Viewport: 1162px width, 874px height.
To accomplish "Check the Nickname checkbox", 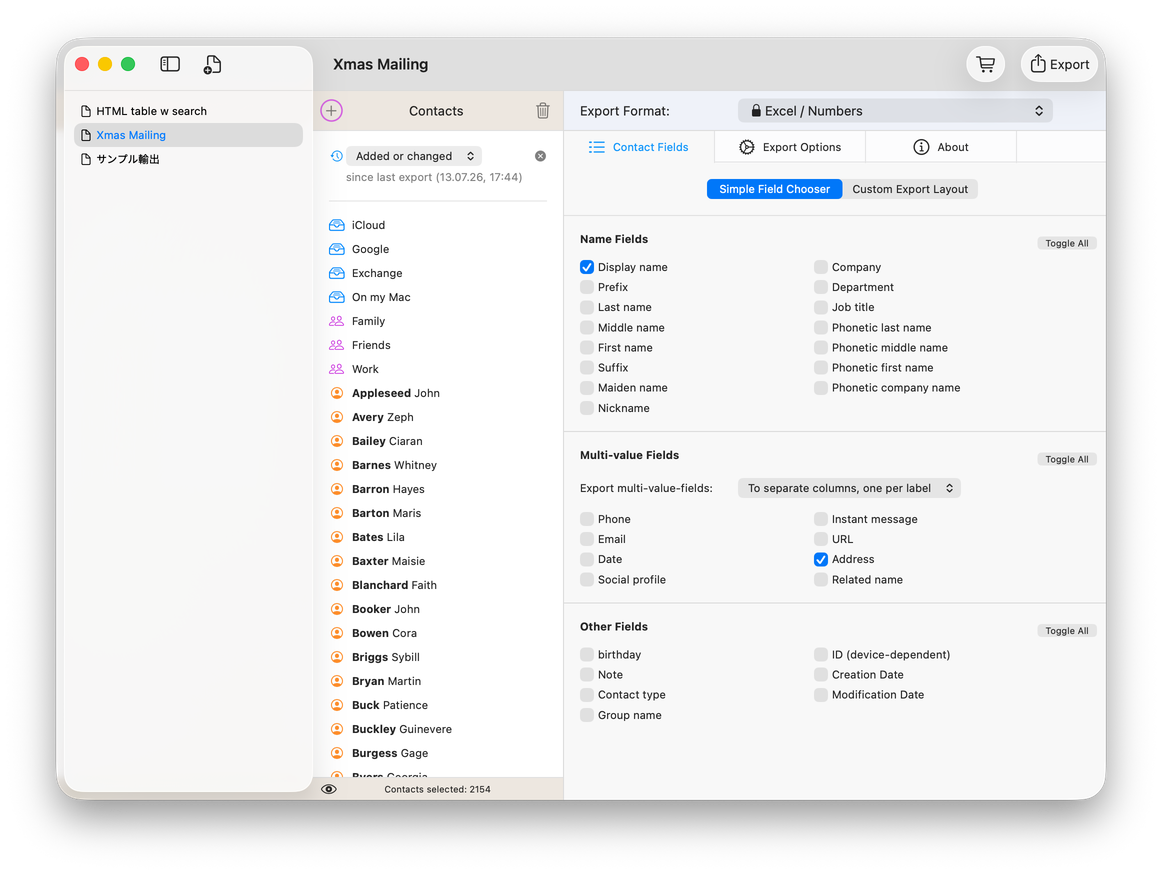I will (x=587, y=408).
